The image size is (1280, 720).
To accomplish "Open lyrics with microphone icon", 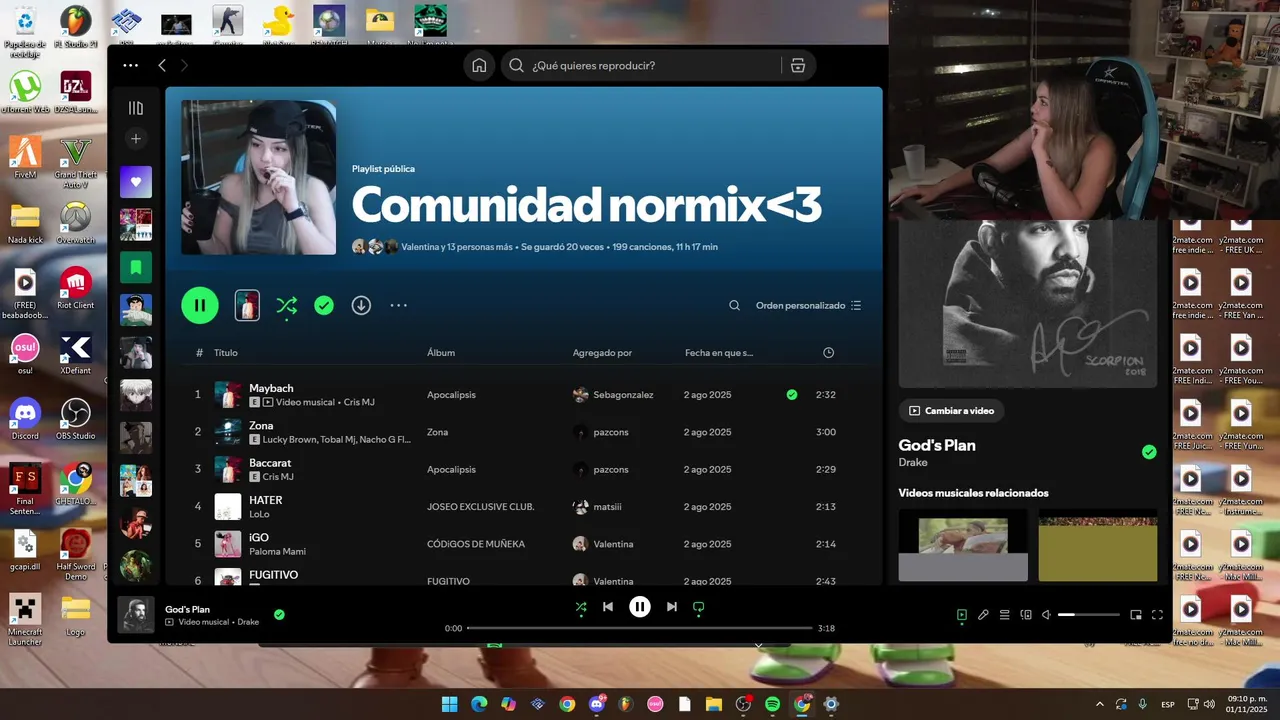I will 983,615.
